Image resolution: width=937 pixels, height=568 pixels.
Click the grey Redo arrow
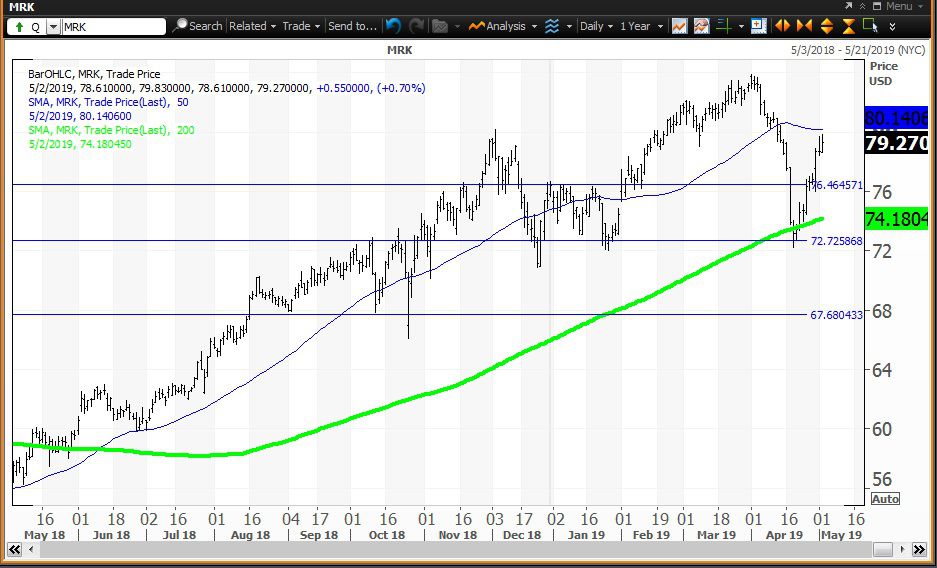417,26
